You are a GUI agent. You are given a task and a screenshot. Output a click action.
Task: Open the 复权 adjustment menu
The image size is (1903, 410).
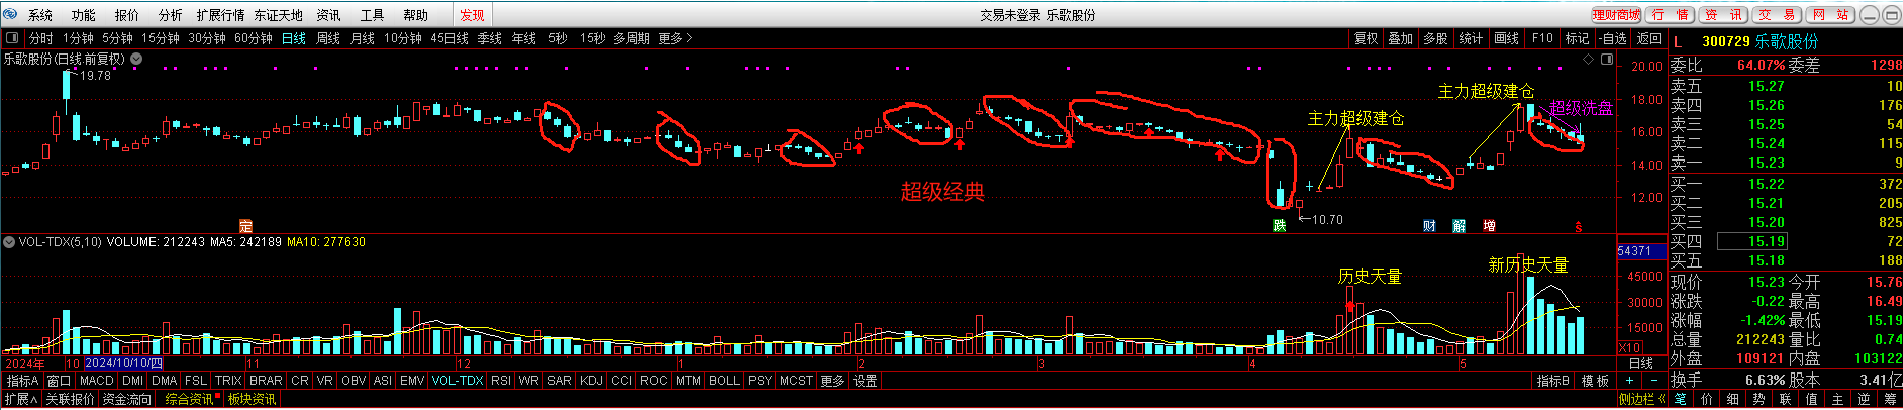pos(1366,38)
